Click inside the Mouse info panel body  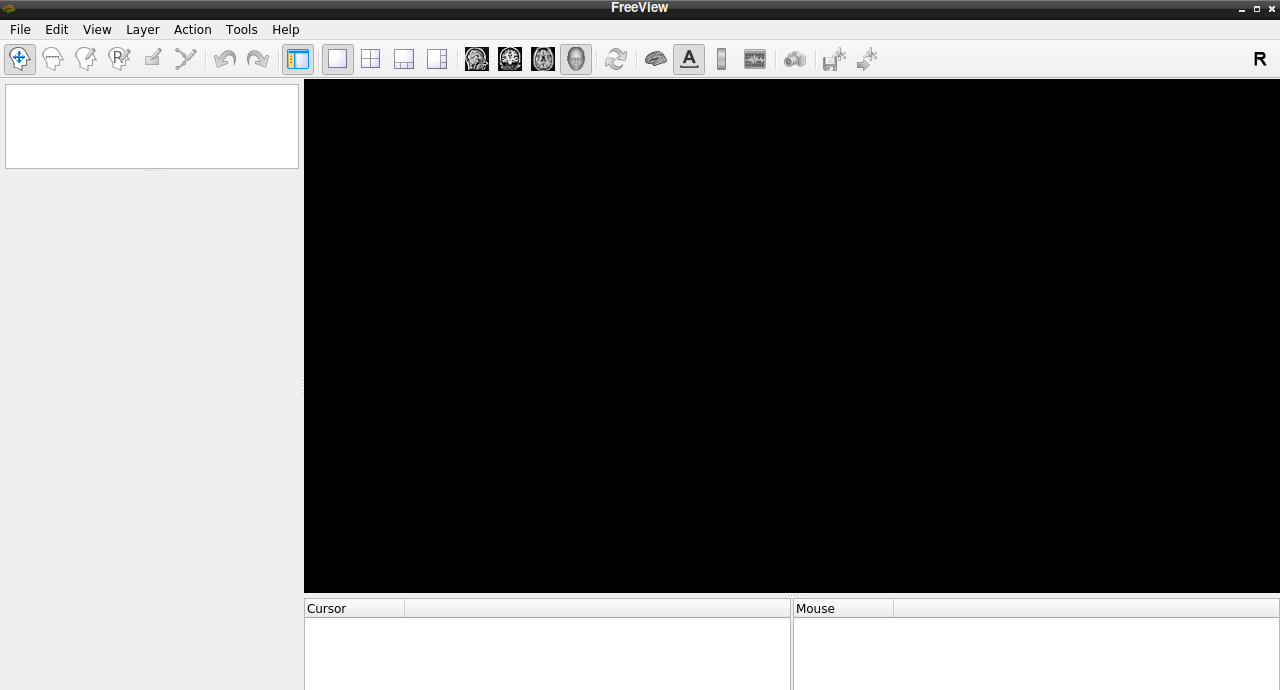[x=1036, y=653]
